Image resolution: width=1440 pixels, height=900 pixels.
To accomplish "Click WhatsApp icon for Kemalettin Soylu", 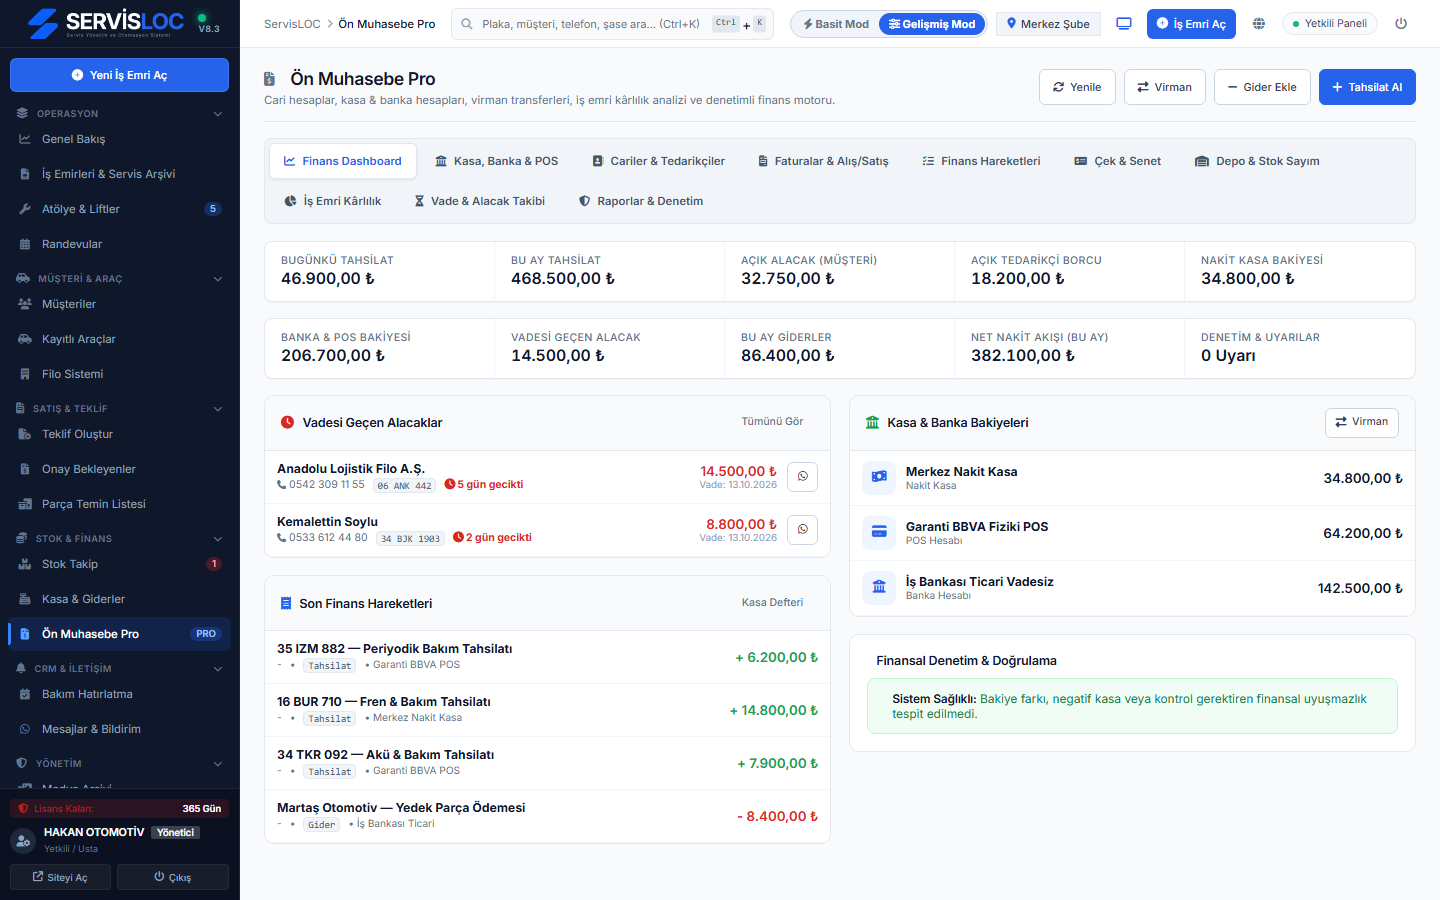I will coord(802,530).
